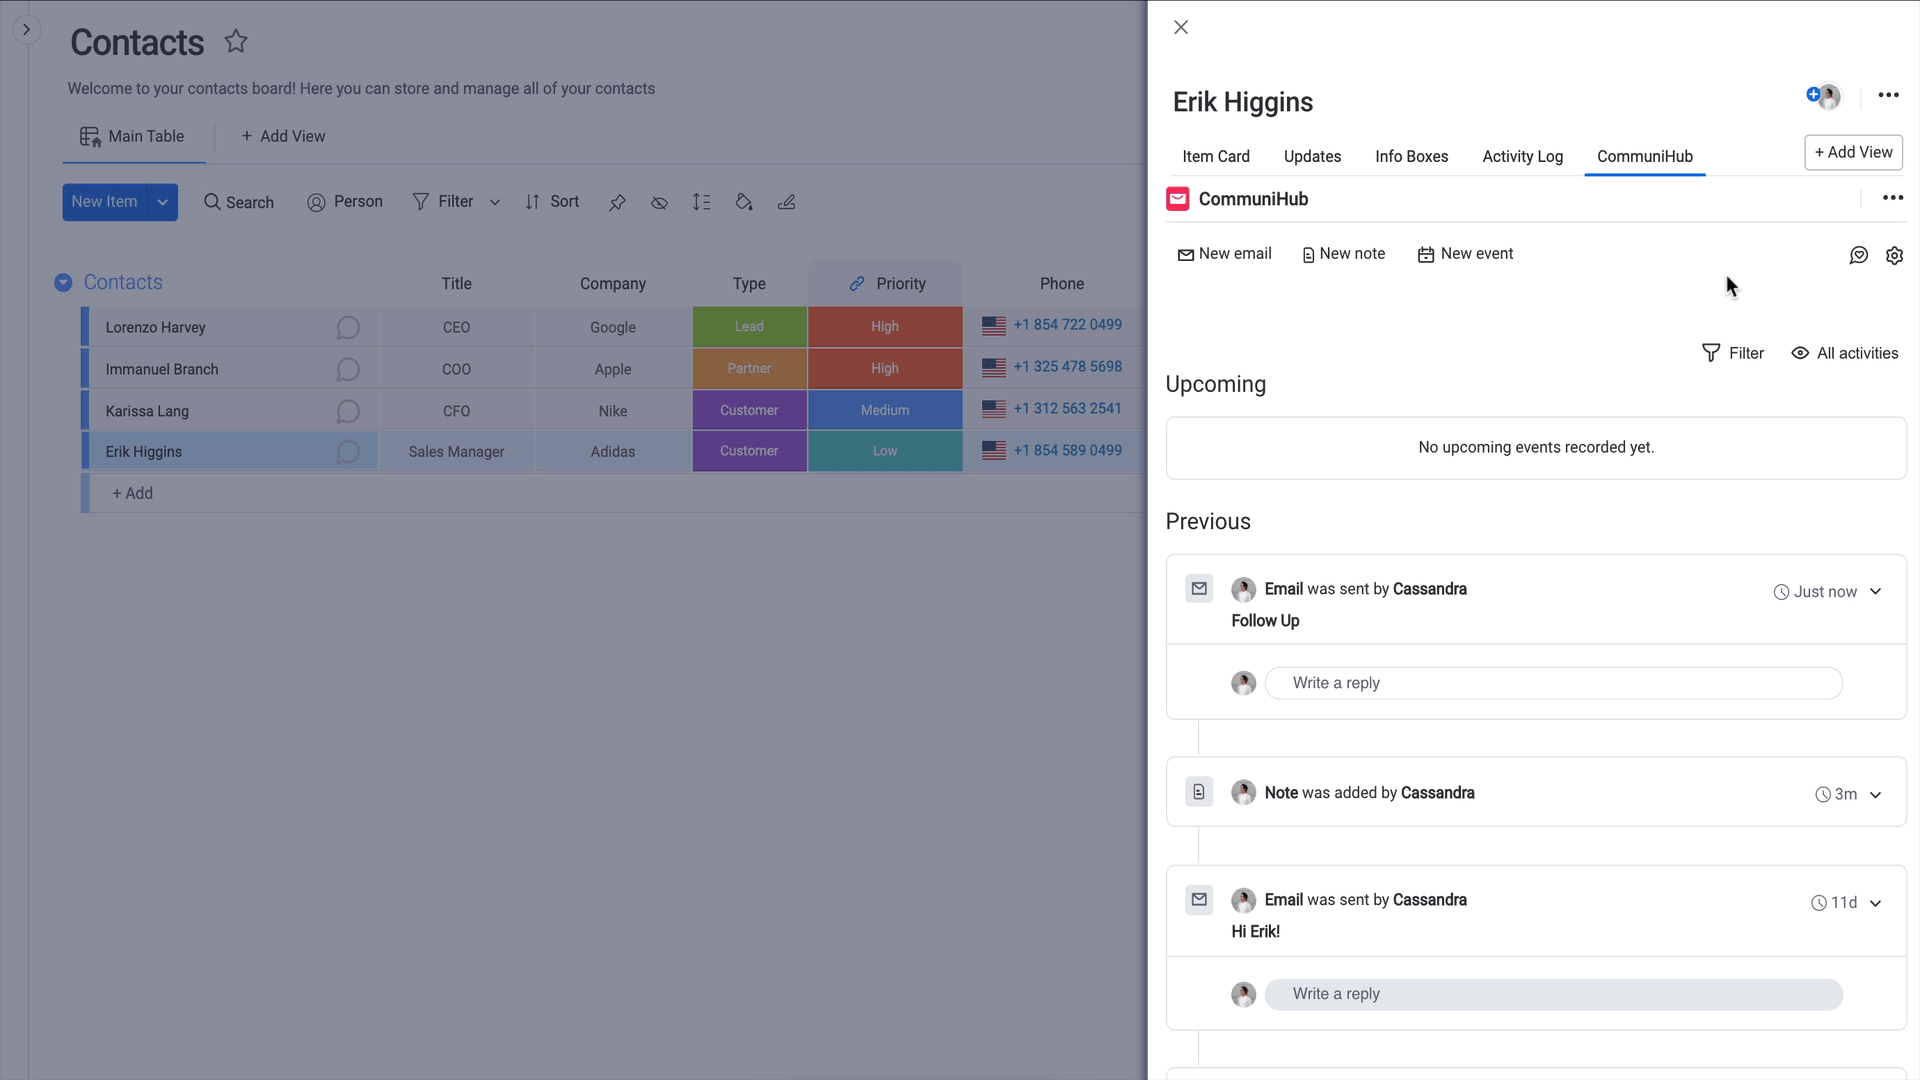Expand the 11d email entry chevron

point(1875,903)
